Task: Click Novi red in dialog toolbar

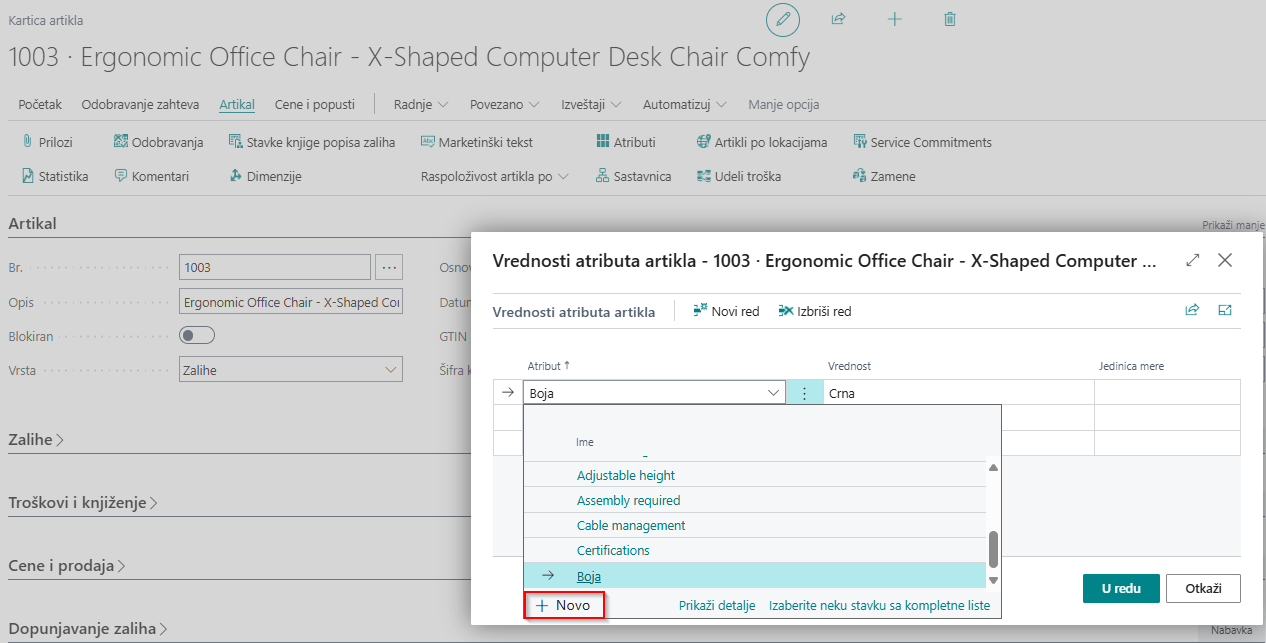Action: 725,311
